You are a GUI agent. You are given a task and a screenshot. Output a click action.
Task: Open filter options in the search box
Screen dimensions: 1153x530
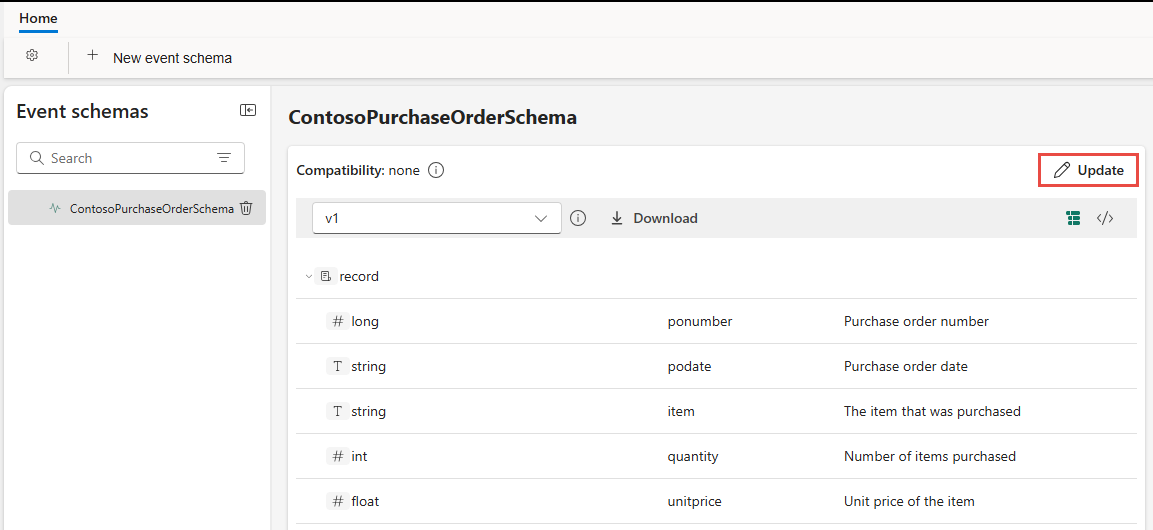click(224, 158)
